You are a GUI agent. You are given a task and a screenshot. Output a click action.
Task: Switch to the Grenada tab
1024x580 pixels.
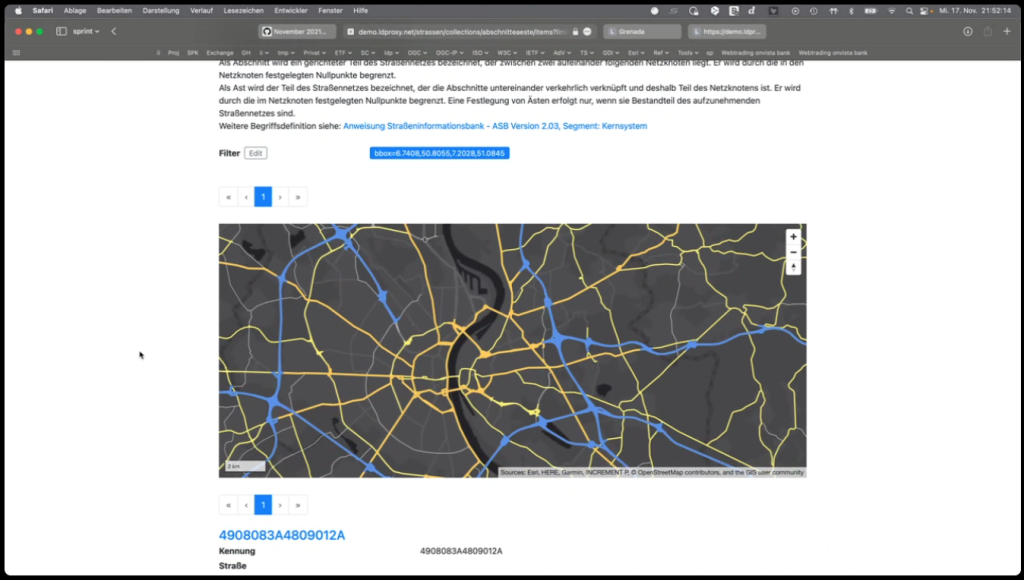point(642,31)
